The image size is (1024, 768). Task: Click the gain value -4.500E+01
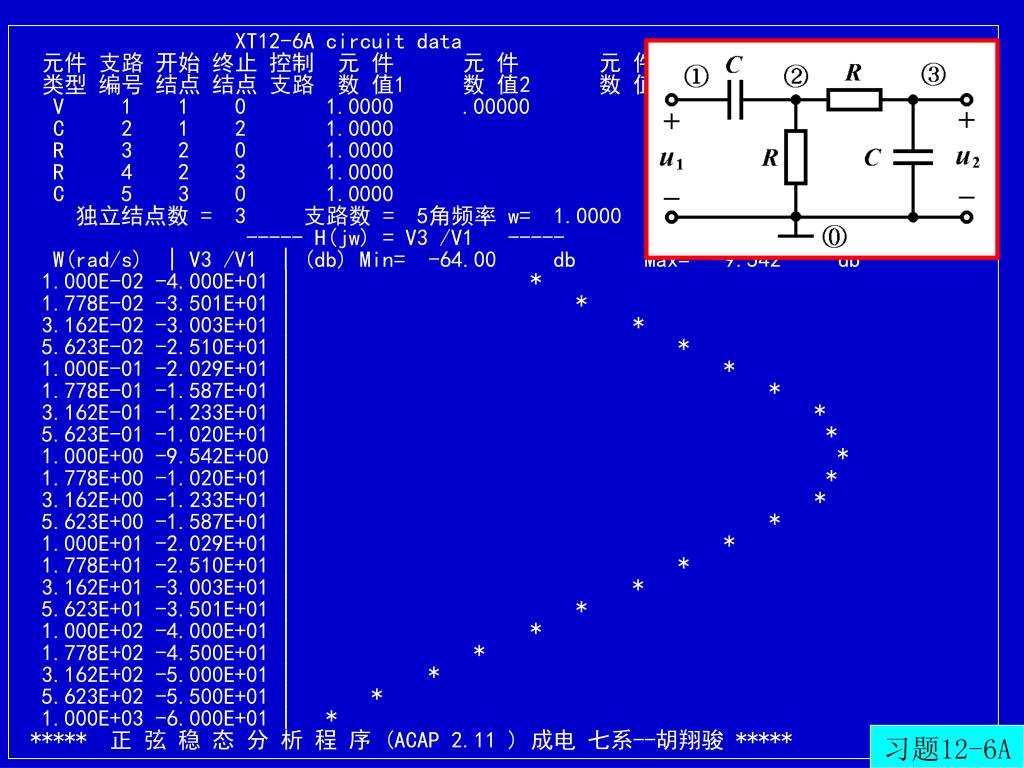pos(212,653)
